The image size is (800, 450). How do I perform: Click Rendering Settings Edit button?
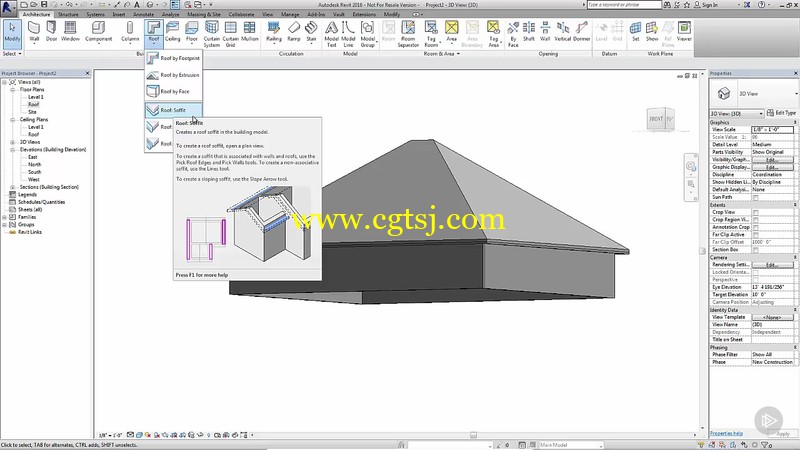tap(772, 265)
